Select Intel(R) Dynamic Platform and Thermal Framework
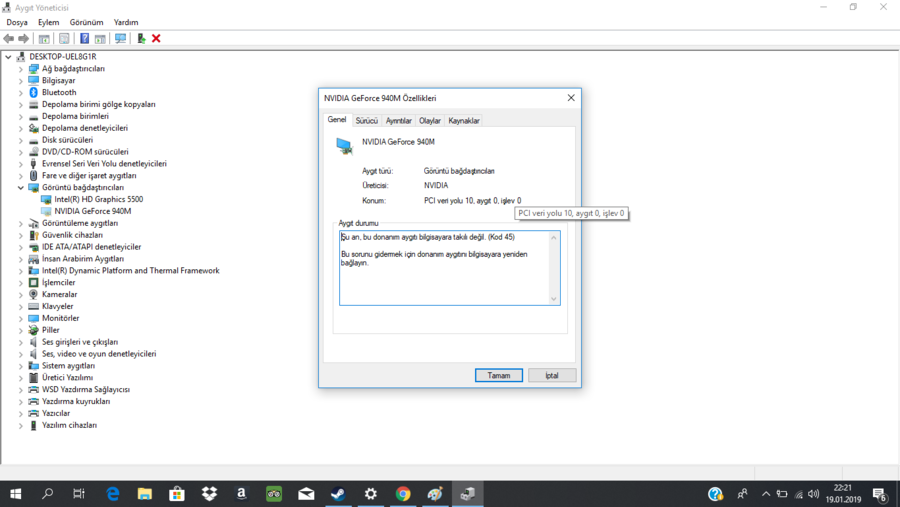The image size is (900, 507). point(130,271)
